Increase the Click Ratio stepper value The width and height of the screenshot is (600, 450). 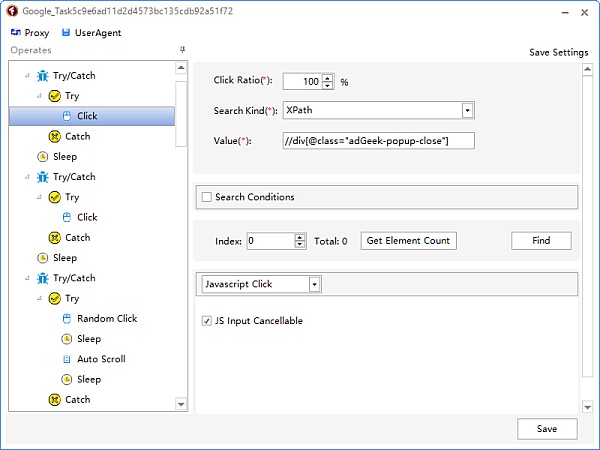328,78
